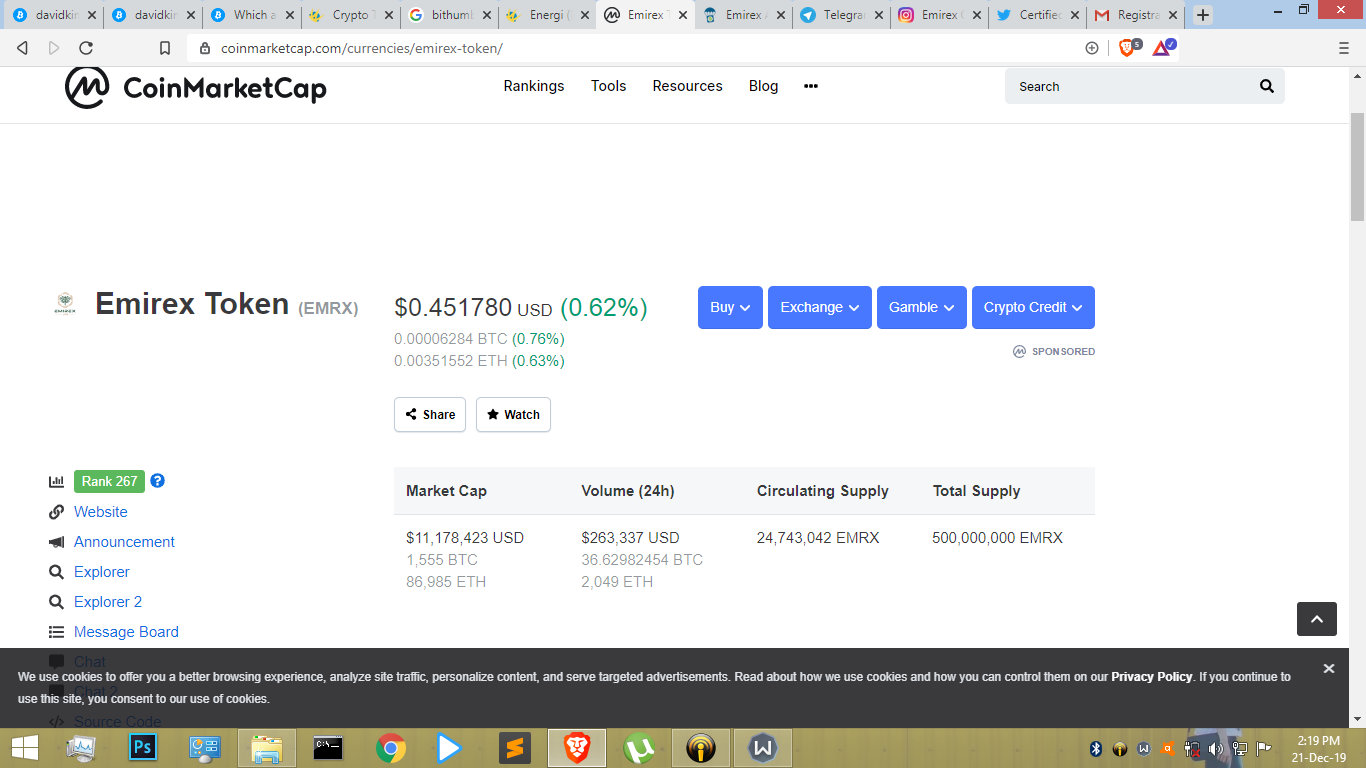Go back with the browser back arrow

[x=23, y=48]
